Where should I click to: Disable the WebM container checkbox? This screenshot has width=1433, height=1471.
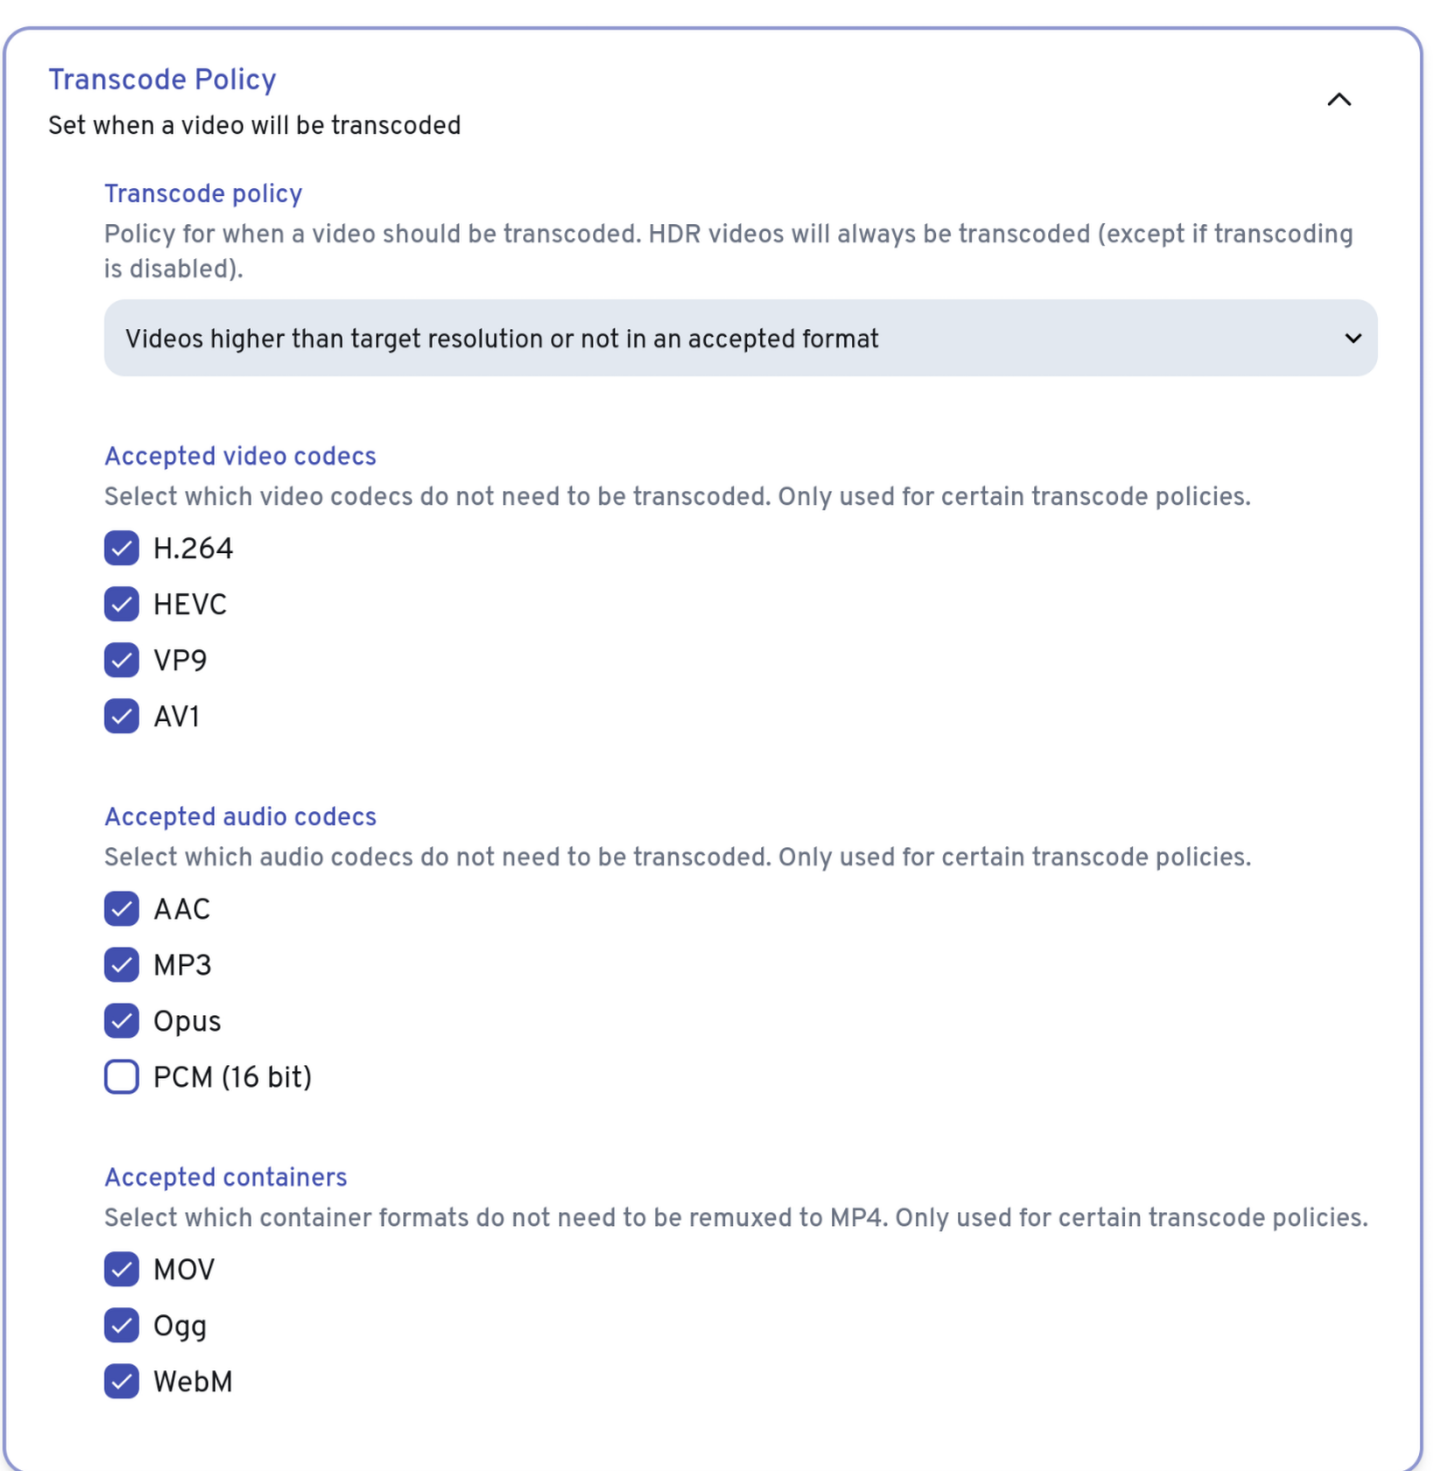(x=122, y=1382)
